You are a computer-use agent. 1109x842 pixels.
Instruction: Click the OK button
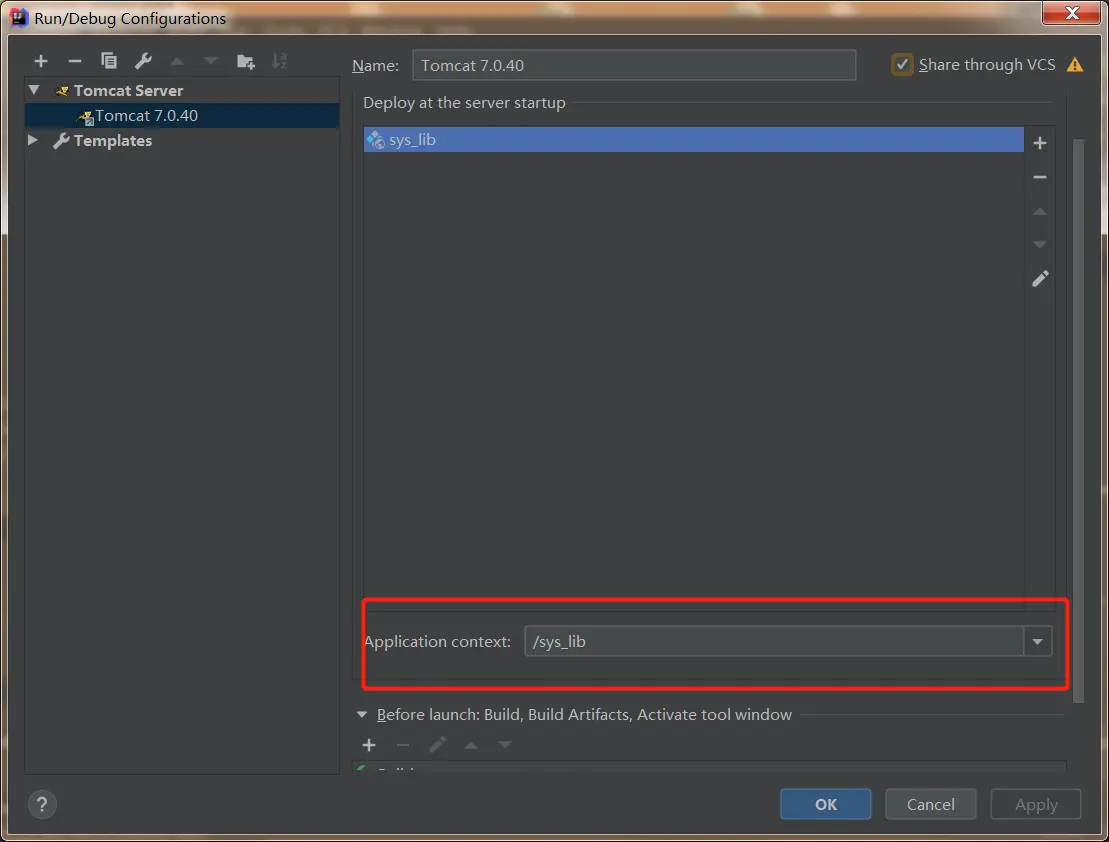825,804
